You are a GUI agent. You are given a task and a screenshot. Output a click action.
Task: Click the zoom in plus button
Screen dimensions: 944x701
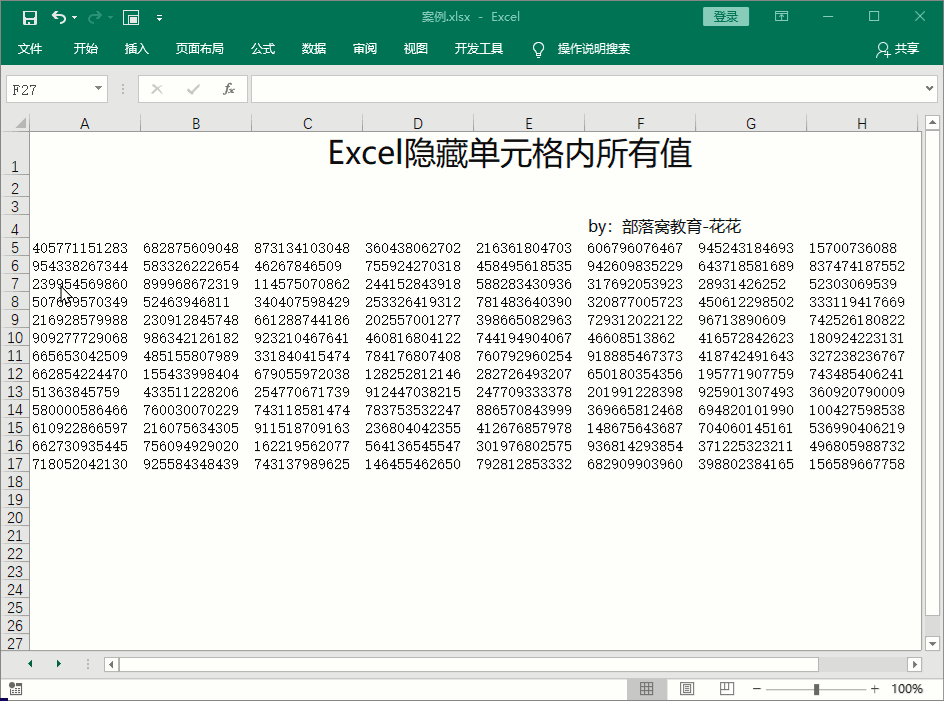[875, 689]
